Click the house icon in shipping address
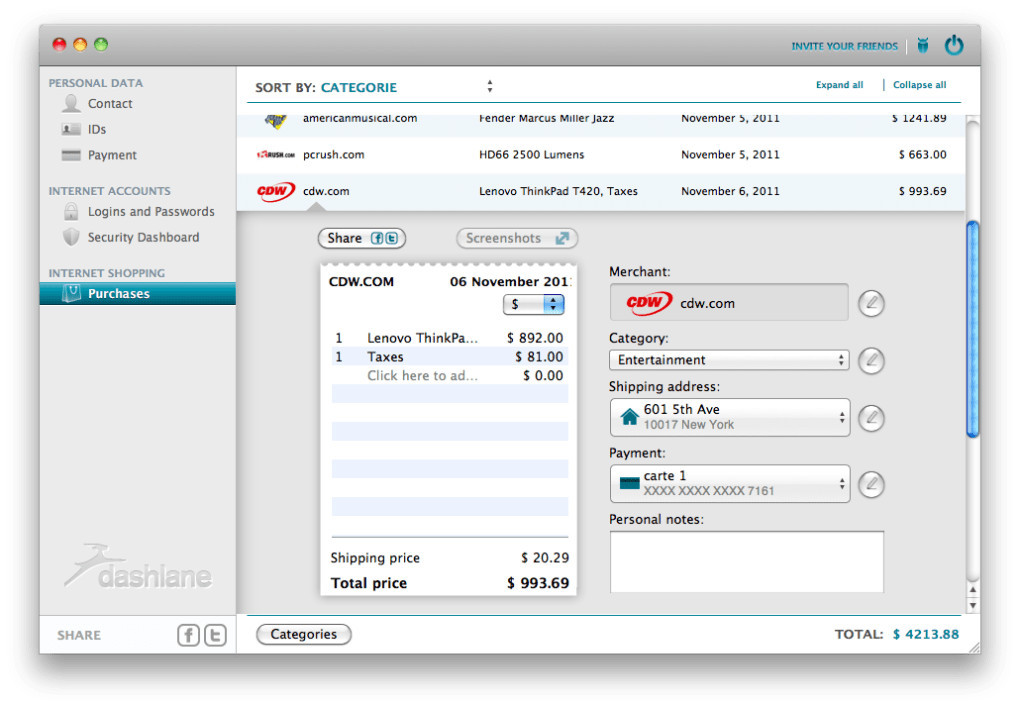The width and height of the screenshot is (1020, 708). [x=629, y=416]
